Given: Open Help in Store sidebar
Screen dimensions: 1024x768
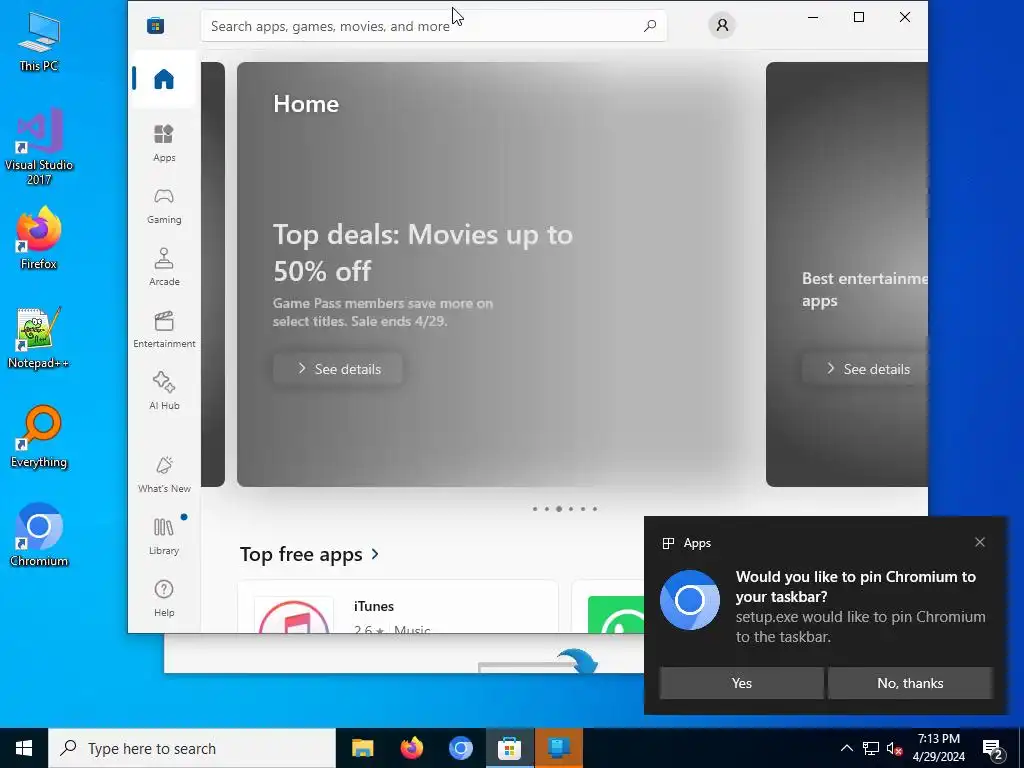Looking at the screenshot, I should click(164, 598).
